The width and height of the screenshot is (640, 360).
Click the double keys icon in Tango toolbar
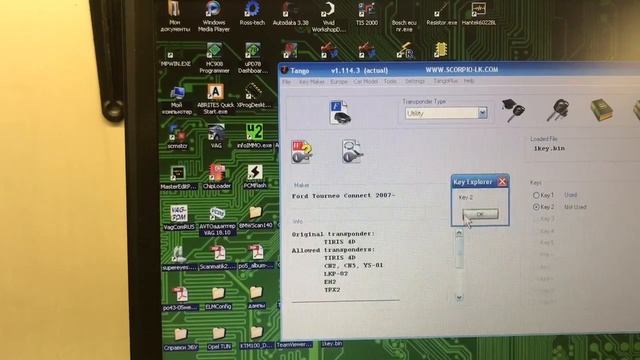pos(558,110)
